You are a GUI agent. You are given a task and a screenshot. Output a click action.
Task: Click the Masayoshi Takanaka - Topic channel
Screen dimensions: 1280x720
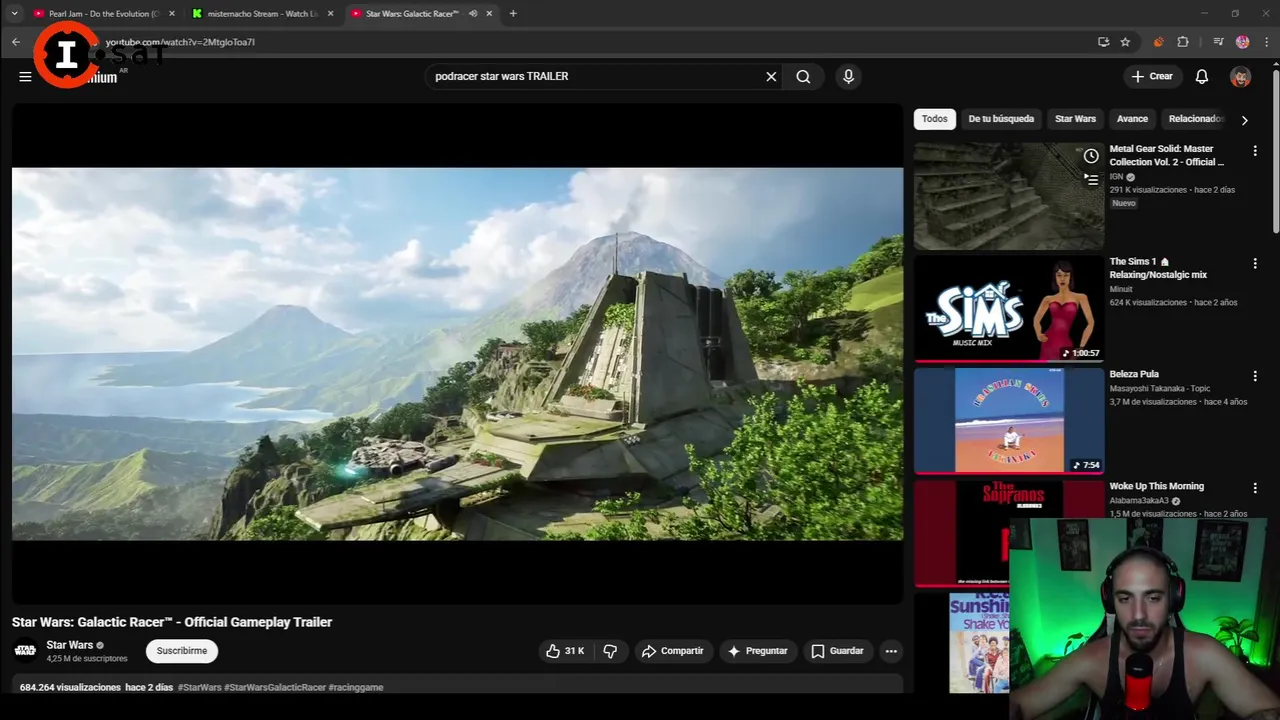point(1160,388)
